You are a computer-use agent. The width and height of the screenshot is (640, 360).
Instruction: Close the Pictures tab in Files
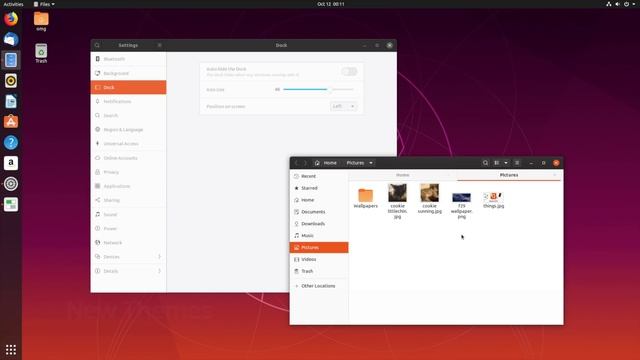click(x=555, y=175)
